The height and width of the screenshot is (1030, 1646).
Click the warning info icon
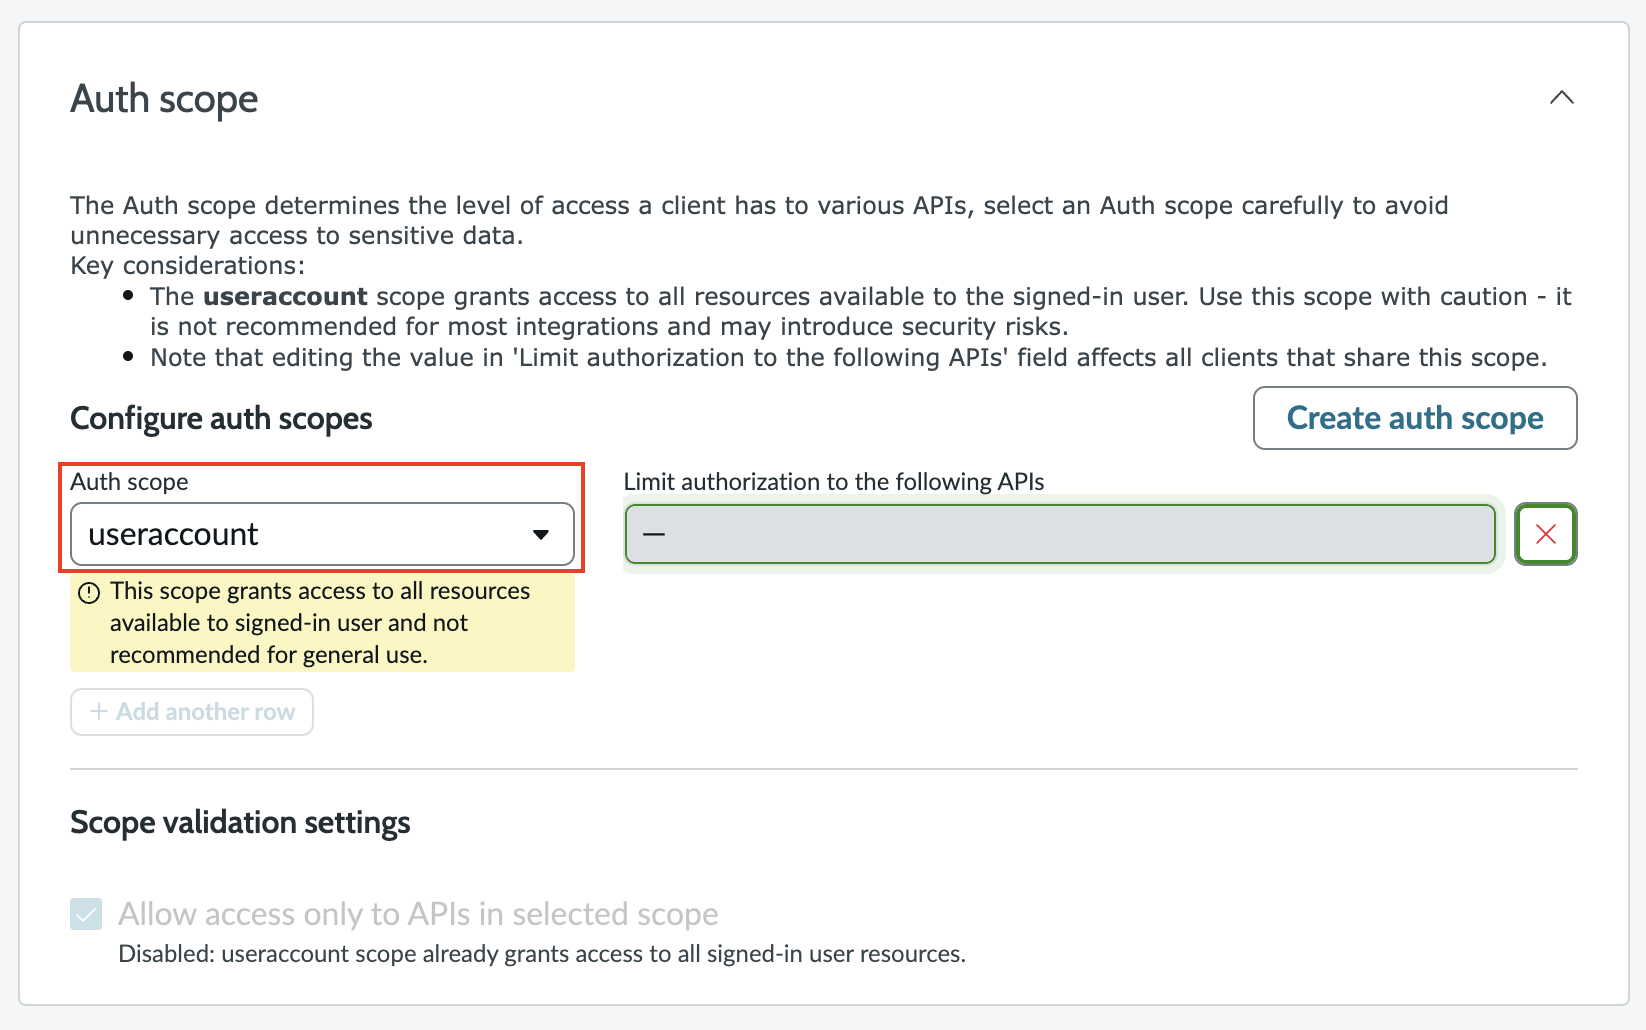pos(89,592)
